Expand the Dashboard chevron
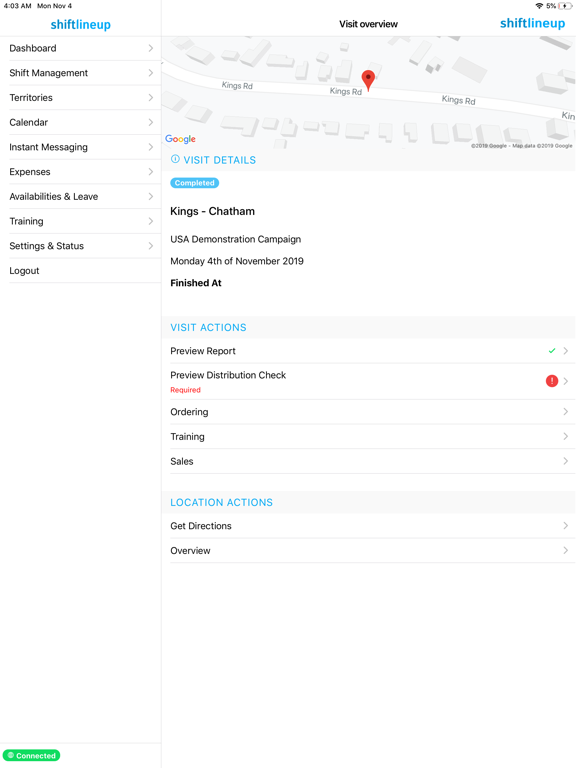This screenshot has height=768, width=576. (x=151, y=48)
